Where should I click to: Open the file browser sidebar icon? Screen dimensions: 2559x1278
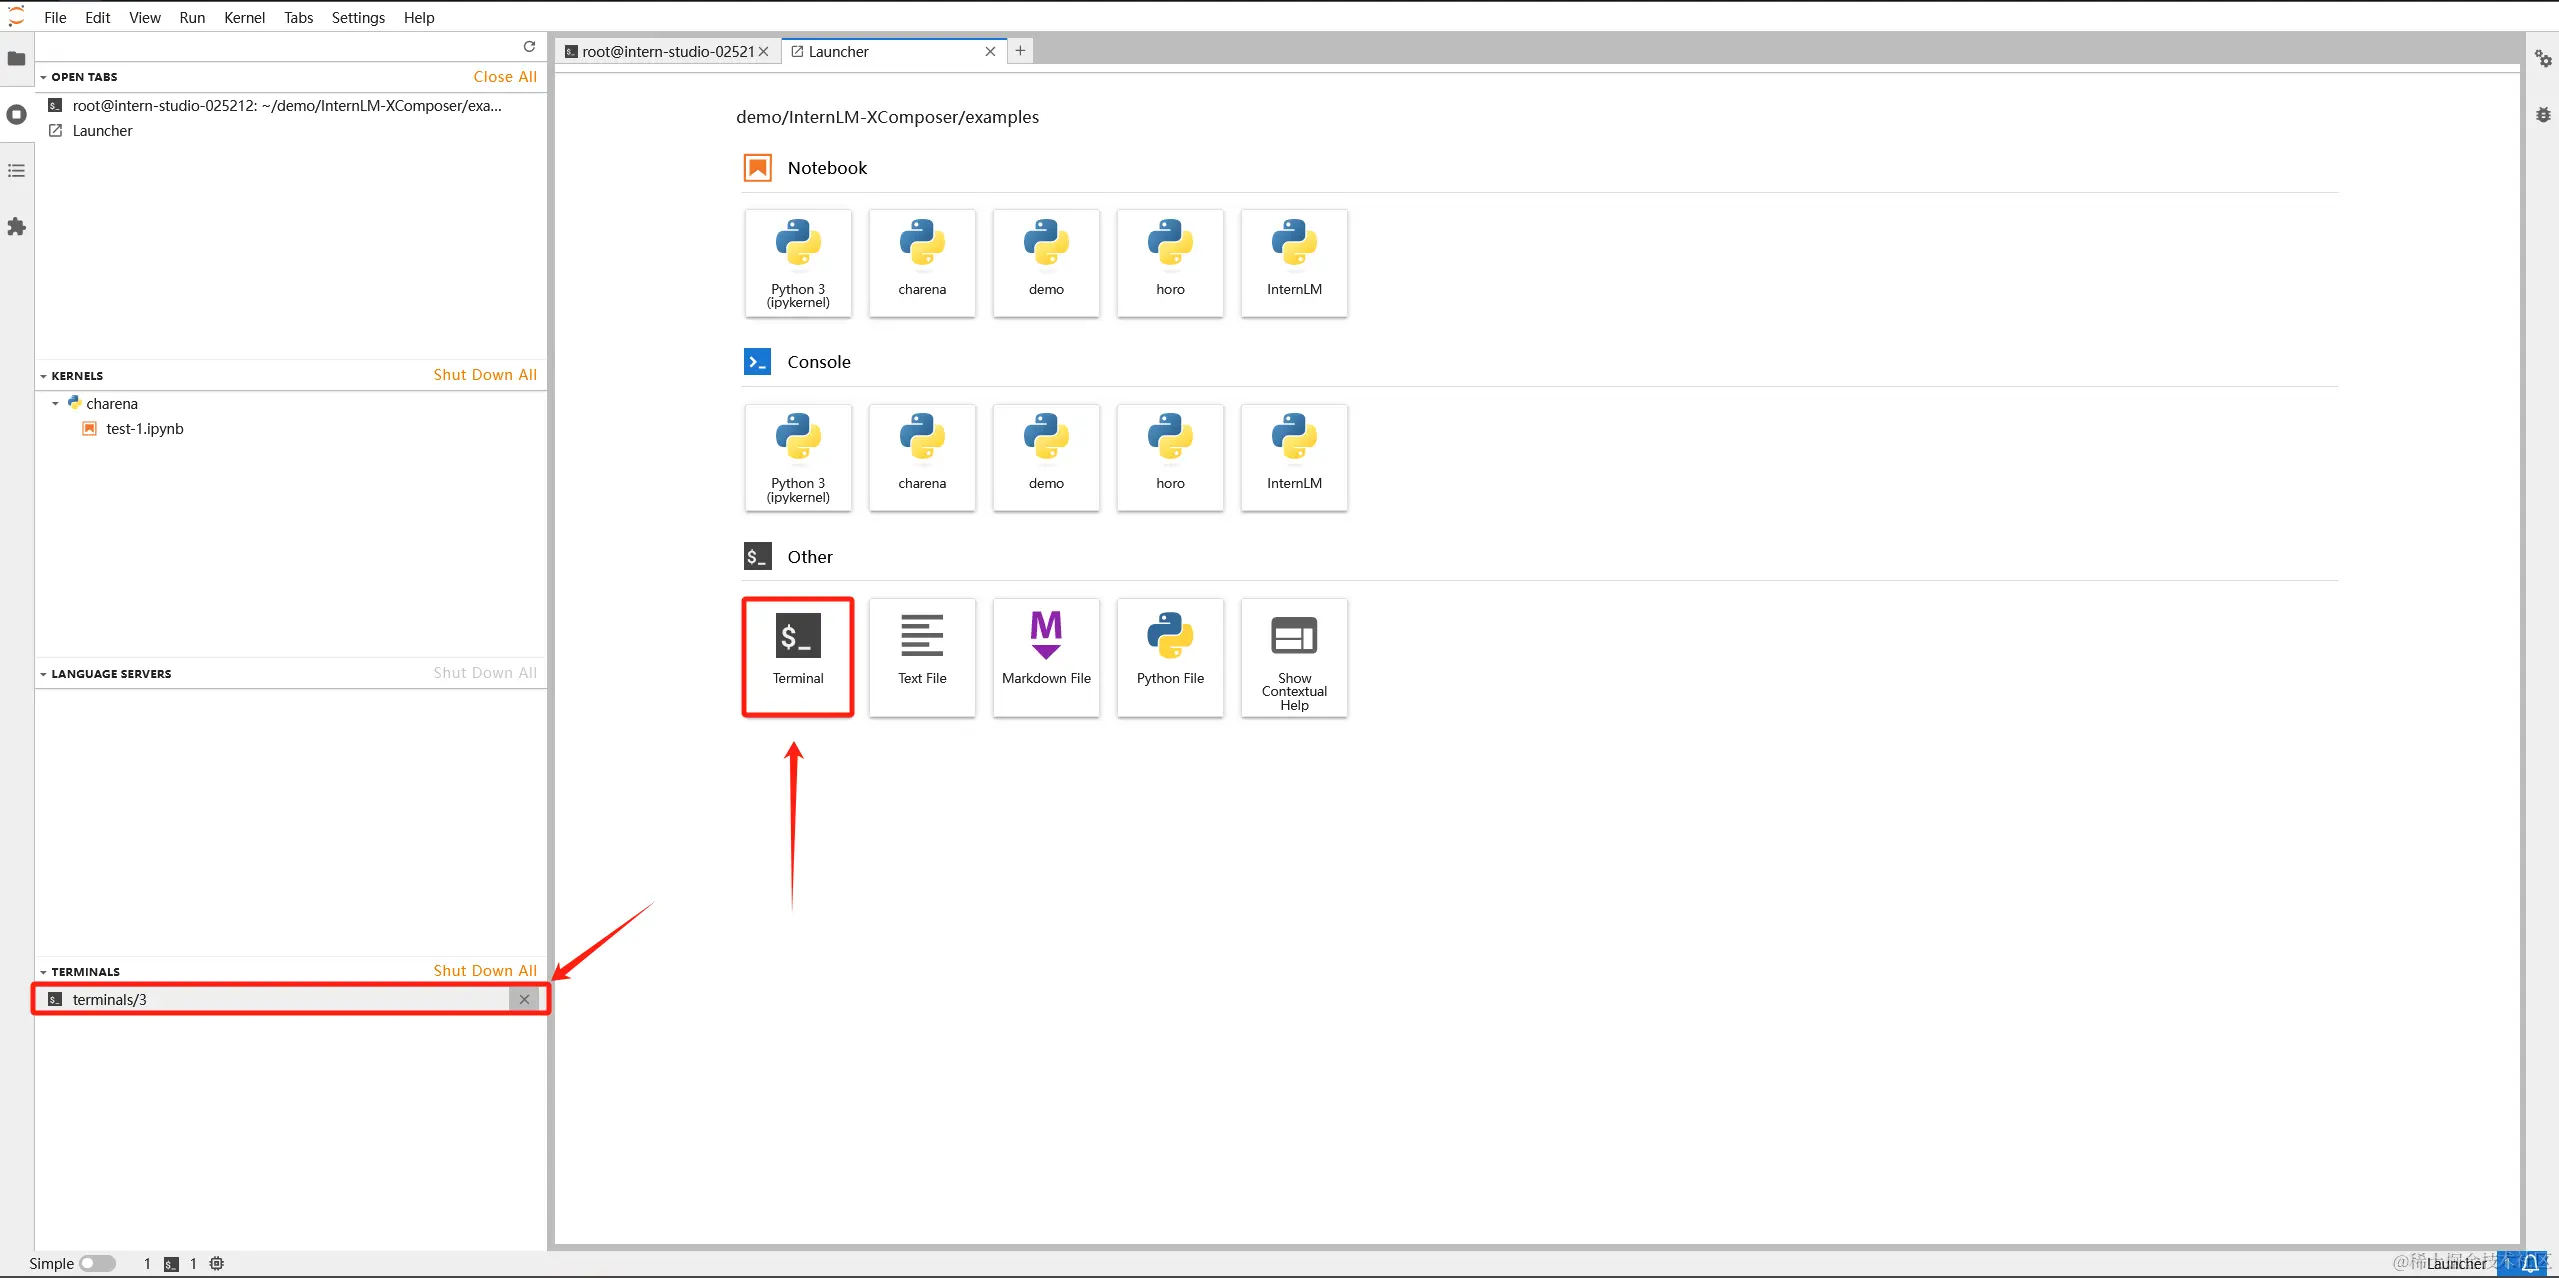16,58
